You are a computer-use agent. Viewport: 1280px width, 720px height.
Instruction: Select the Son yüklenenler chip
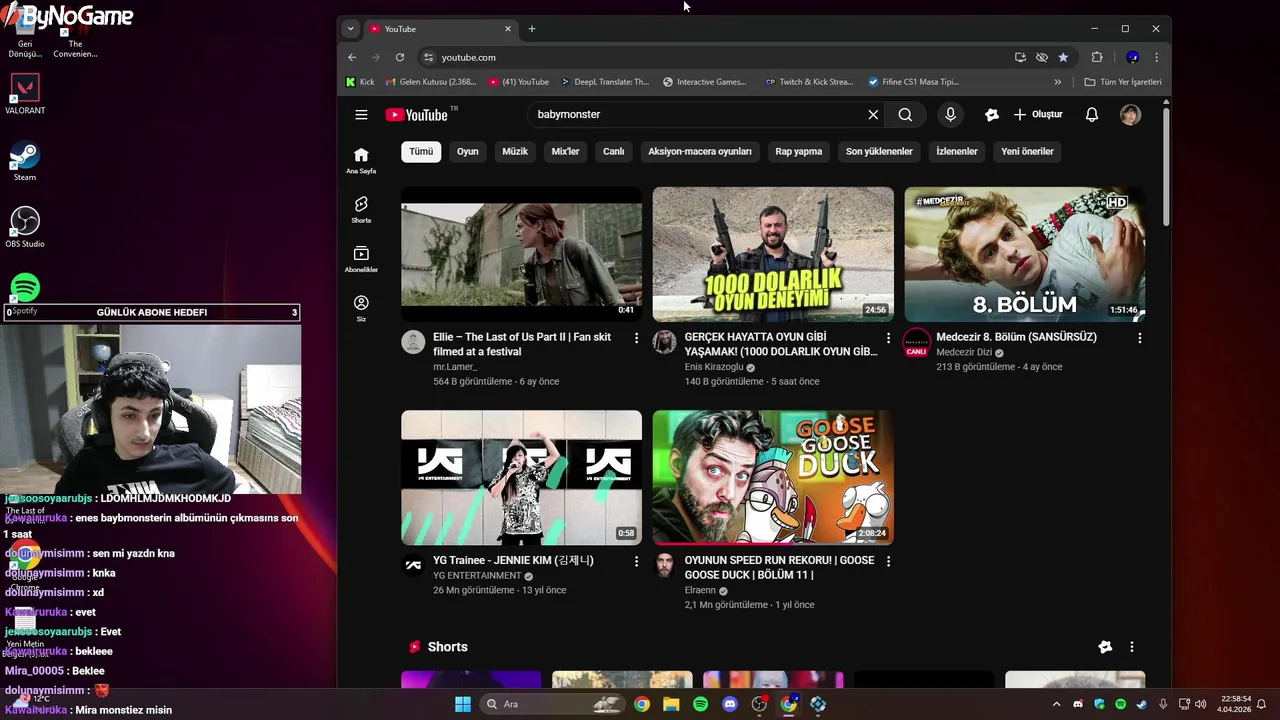[x=879, y=152]
